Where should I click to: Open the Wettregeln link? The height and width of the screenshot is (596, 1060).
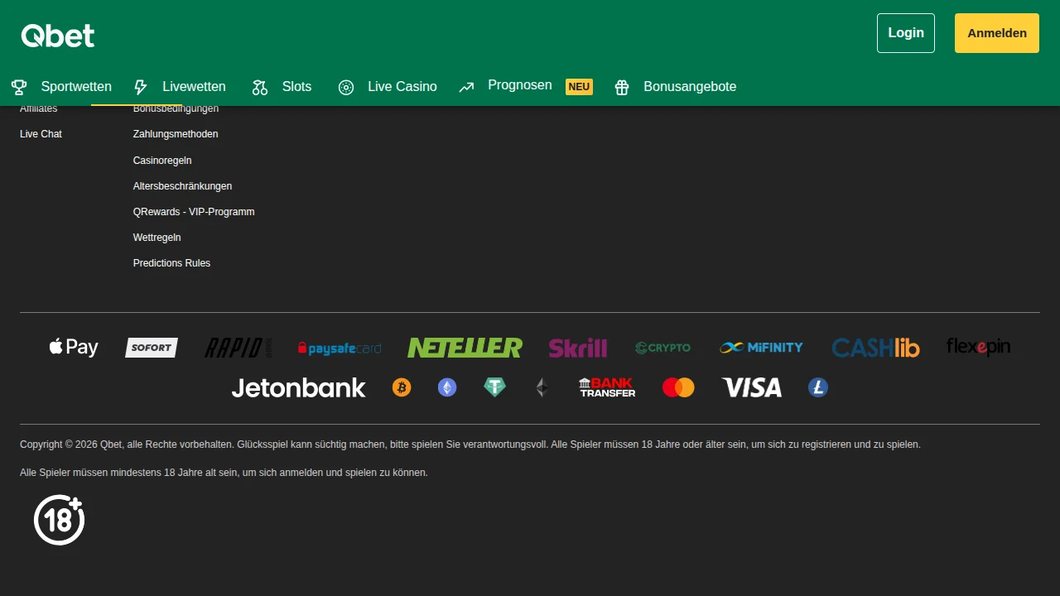[157, 237]
